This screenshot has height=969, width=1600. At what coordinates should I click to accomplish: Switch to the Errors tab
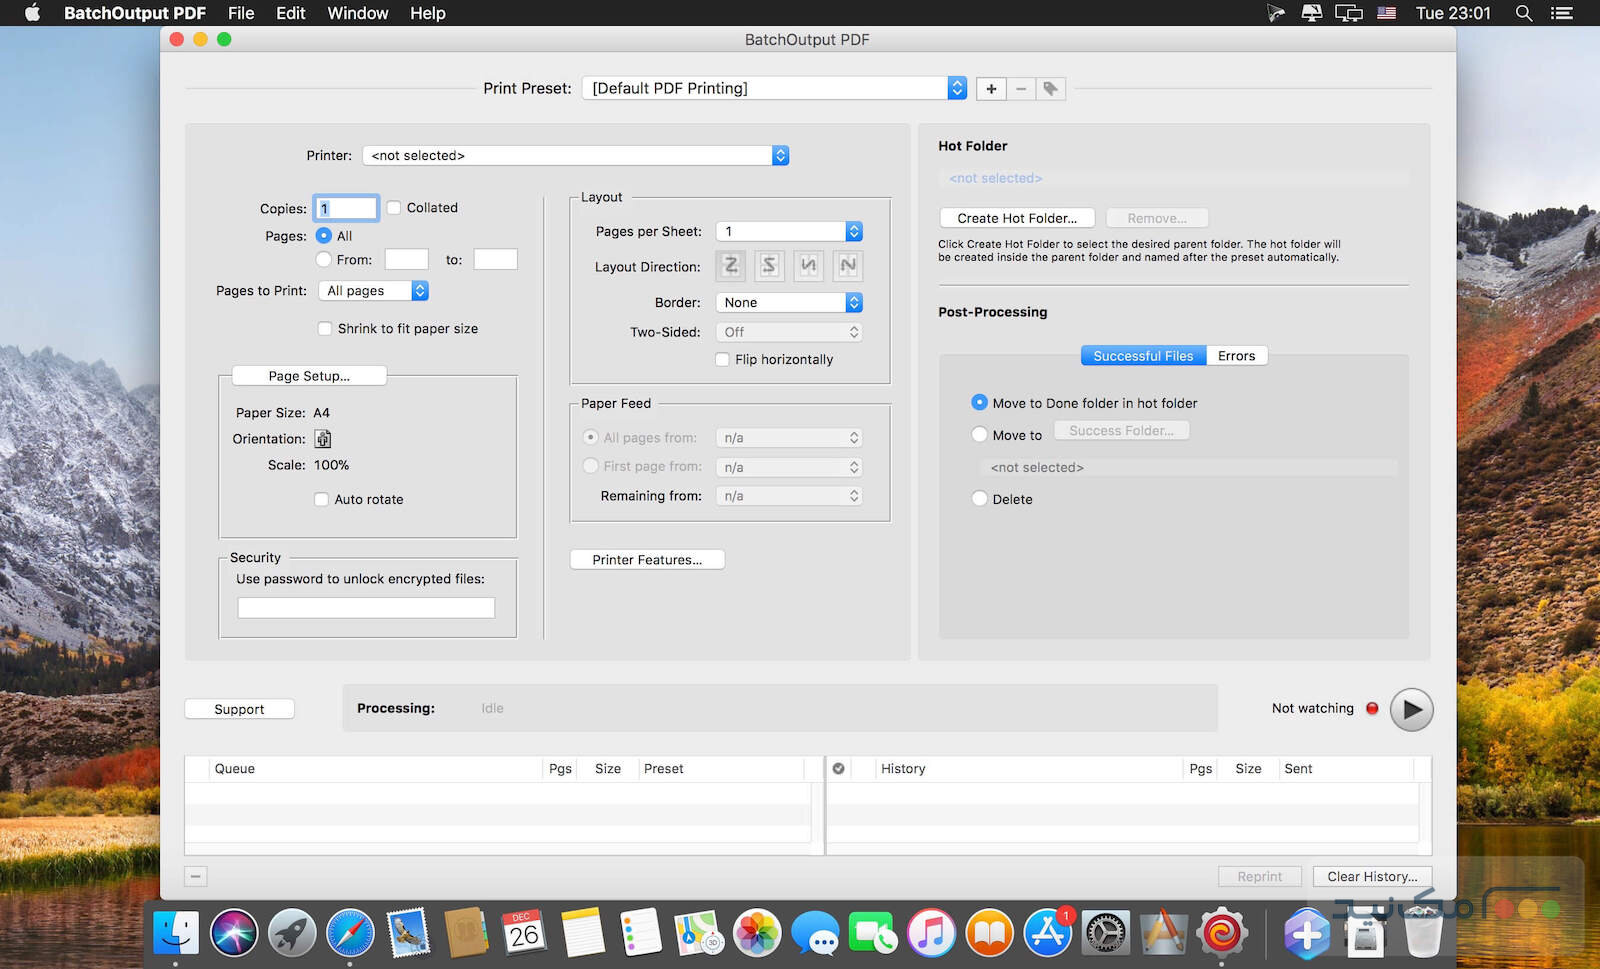(x=1237, y=355)
